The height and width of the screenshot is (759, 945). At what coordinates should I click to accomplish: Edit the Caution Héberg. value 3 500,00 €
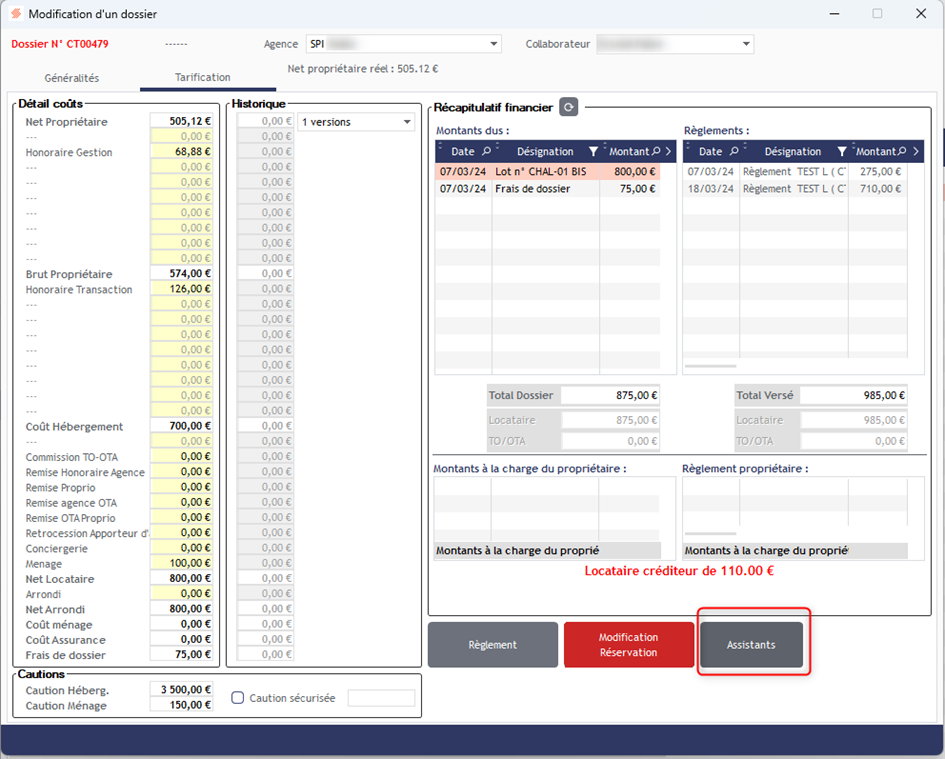pyautogui.click(x=181, y=690)
